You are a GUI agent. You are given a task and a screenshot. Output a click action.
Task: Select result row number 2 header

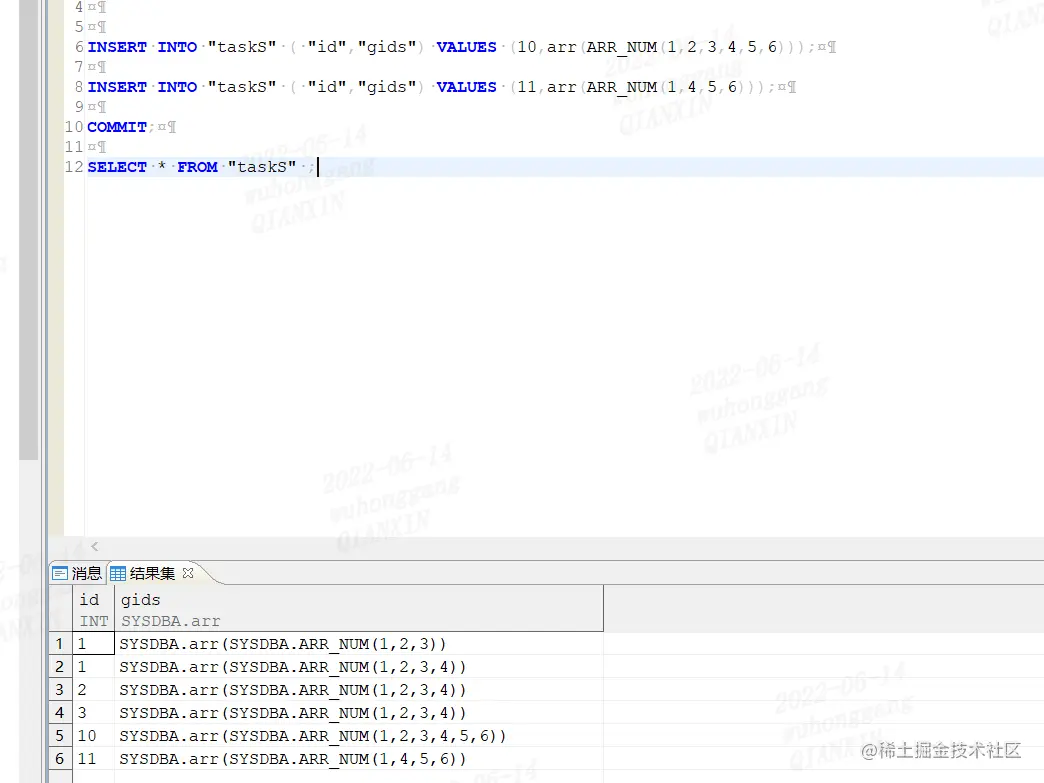coord(60,666)
